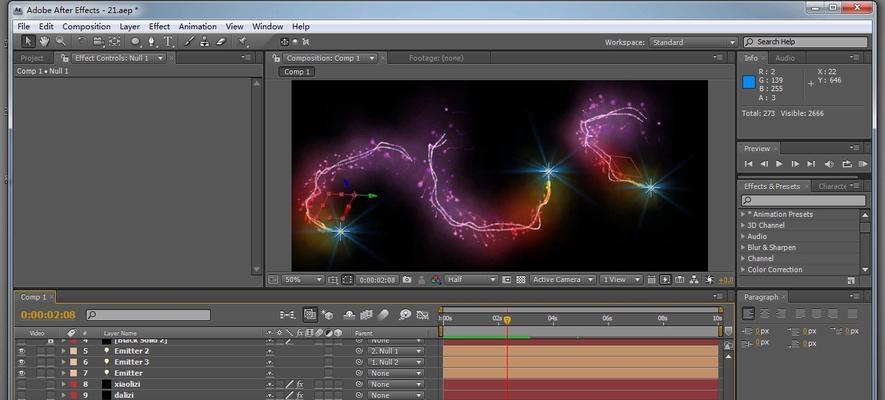Screen dimensions: 885x400
Task: Expand the Color Correction effects category
Action: pyautogui.click(x=743, y=270)
